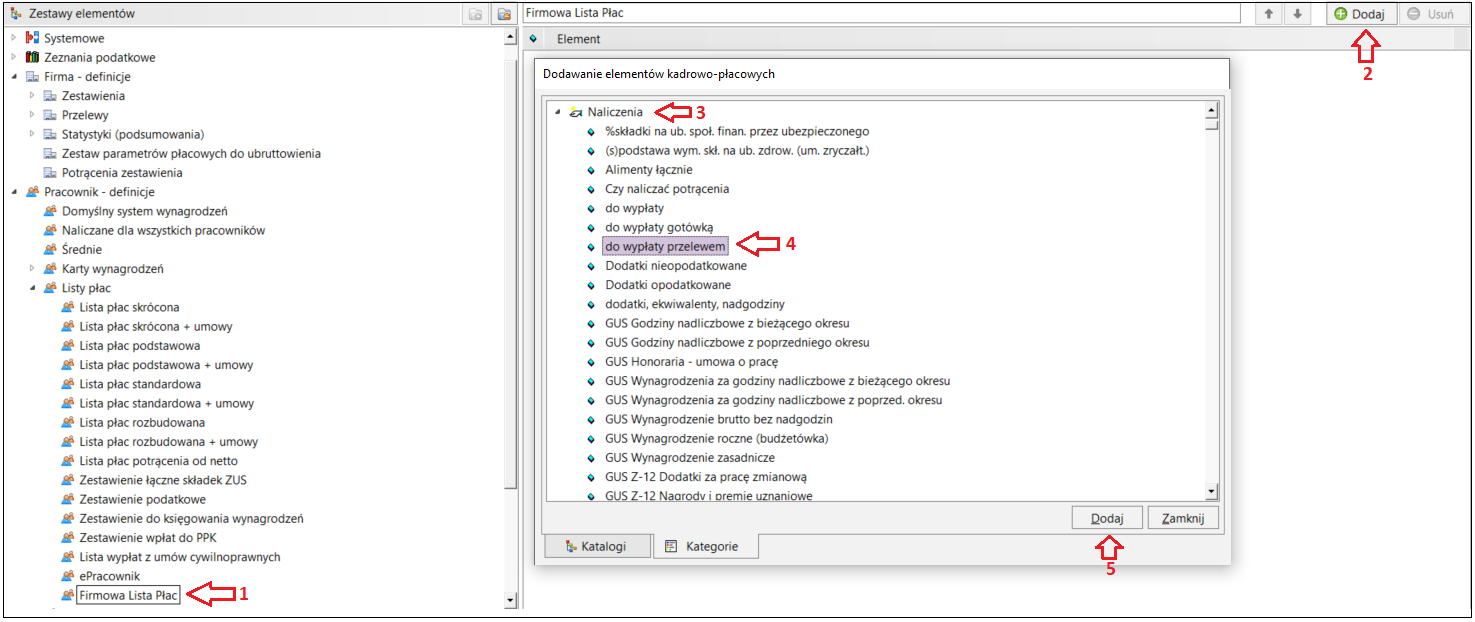Move element down with the arrow button
1475x622 pixels.
tap(1297, 14)
